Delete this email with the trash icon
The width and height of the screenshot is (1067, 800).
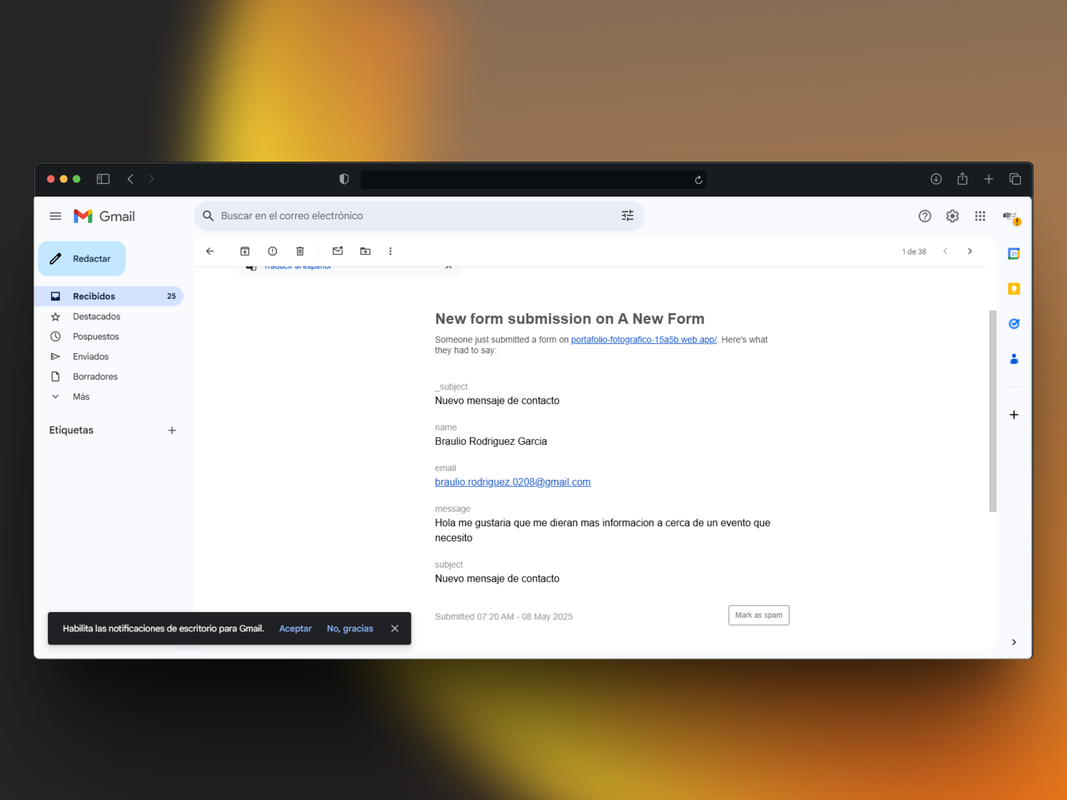click(x=300, y=251)
